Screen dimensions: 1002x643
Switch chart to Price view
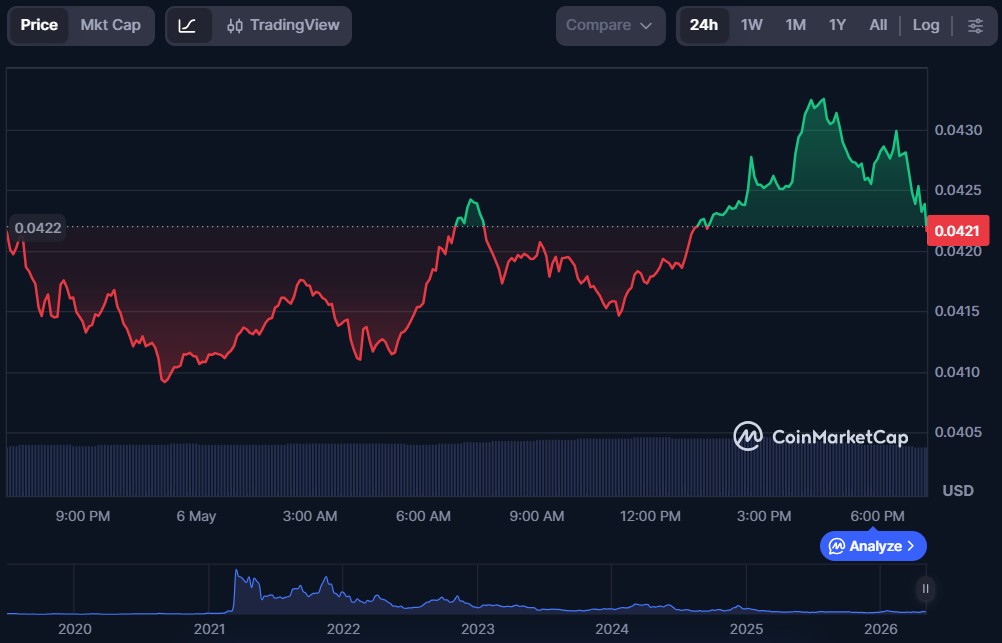pos(39,26)
